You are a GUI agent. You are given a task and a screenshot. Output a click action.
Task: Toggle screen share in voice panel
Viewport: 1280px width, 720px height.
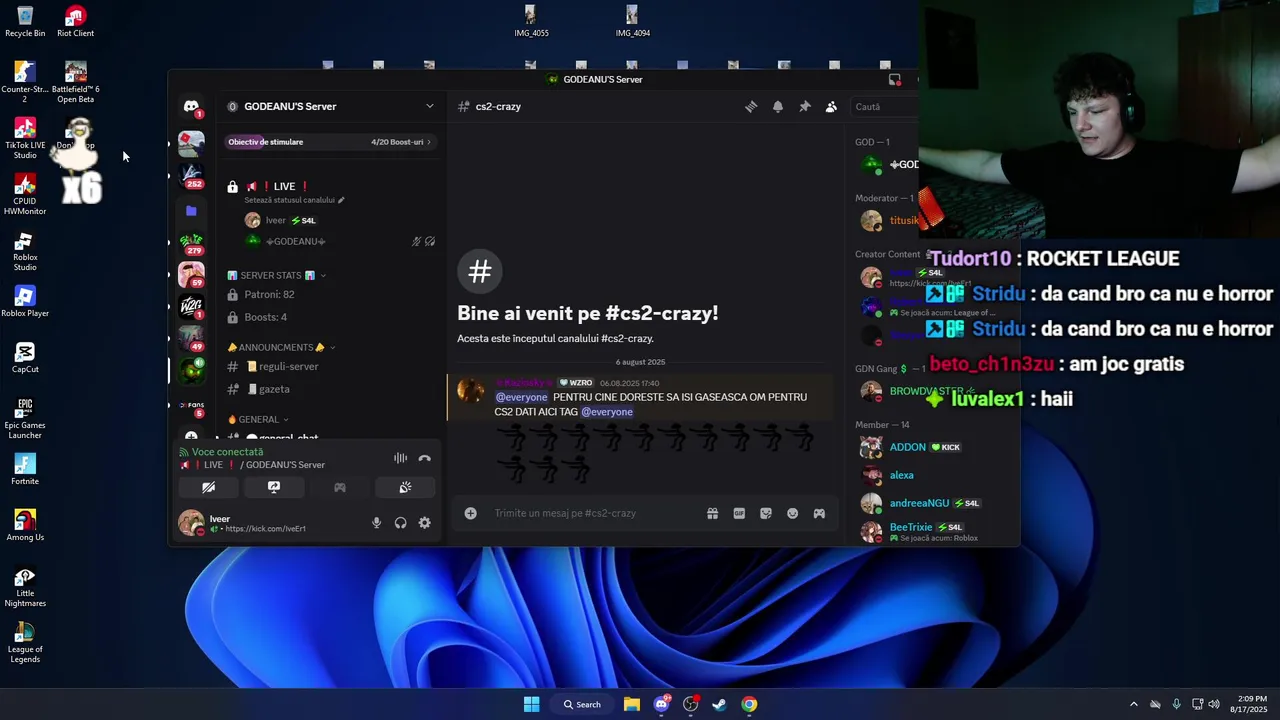274,487
